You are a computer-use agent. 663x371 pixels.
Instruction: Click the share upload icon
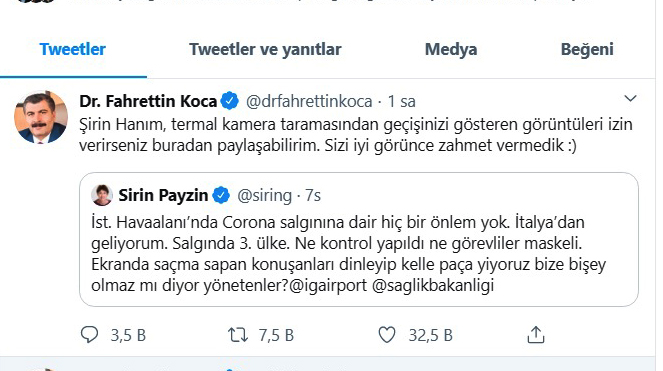tap(536, 335)
